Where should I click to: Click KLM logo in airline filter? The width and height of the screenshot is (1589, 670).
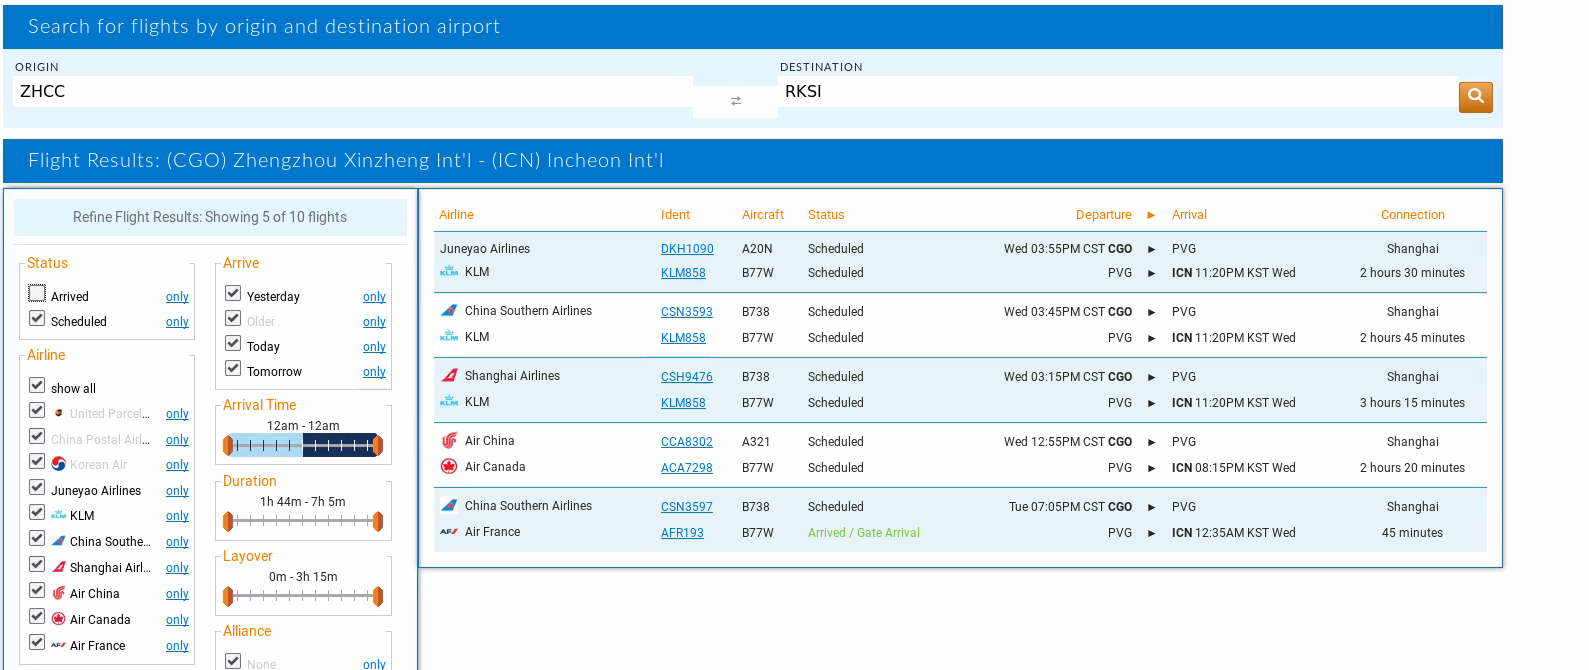(59, 515)
